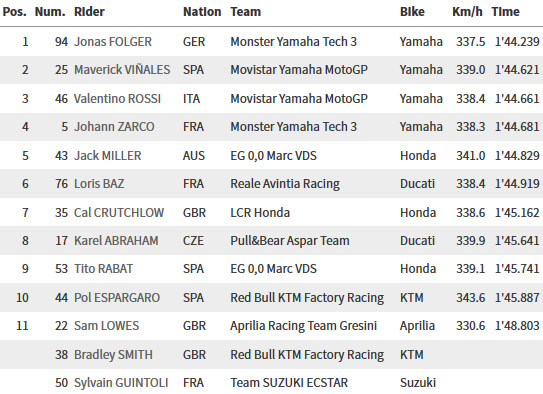Click the Team SUZUKI ECSTAR team cell
The width and height of the screenshot is (543, 394).
pos(289,383)
